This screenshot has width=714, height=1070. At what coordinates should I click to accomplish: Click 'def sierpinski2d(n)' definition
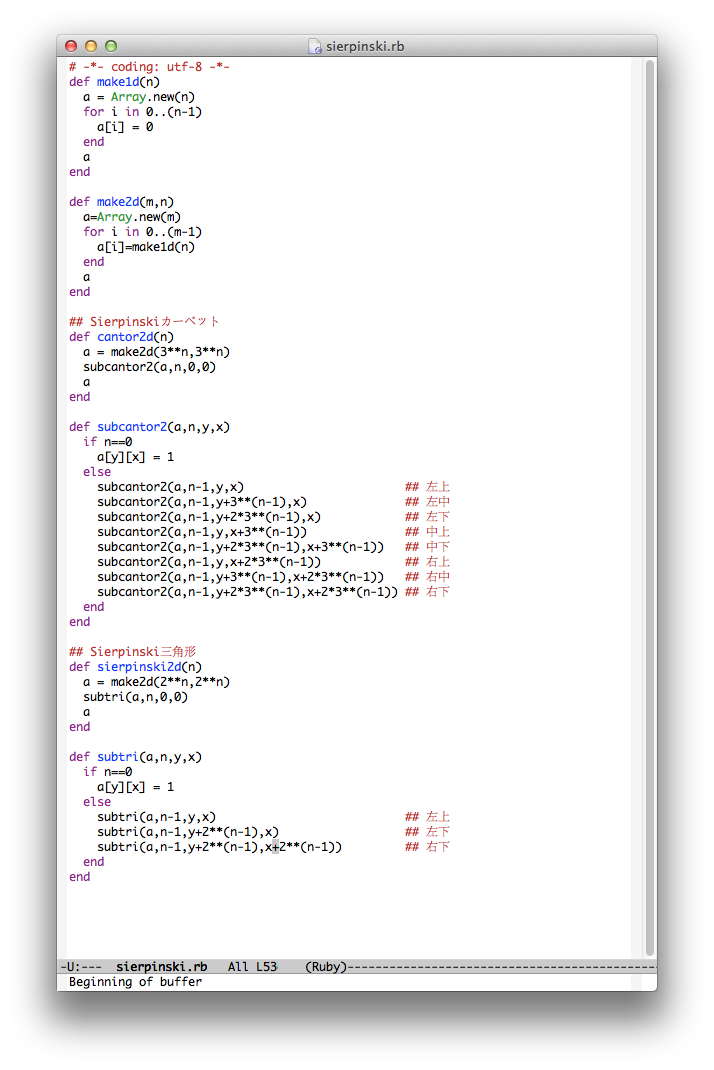tap(135, 667)
